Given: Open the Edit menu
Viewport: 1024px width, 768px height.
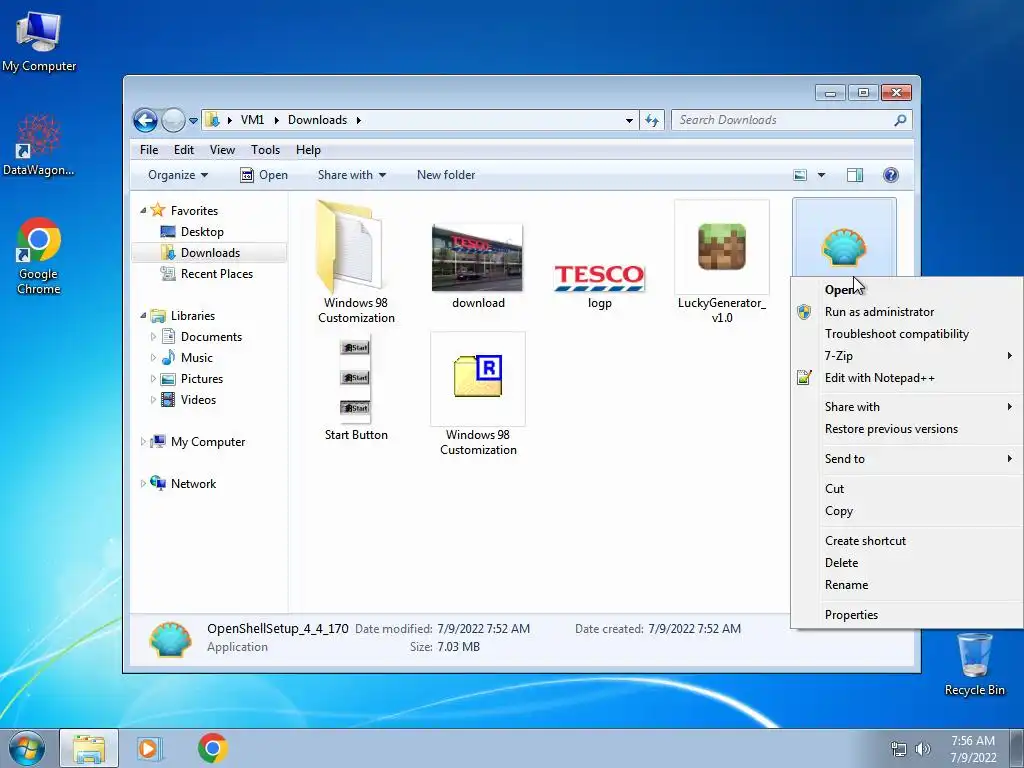Looking at the screenshot, I should 184,150.
